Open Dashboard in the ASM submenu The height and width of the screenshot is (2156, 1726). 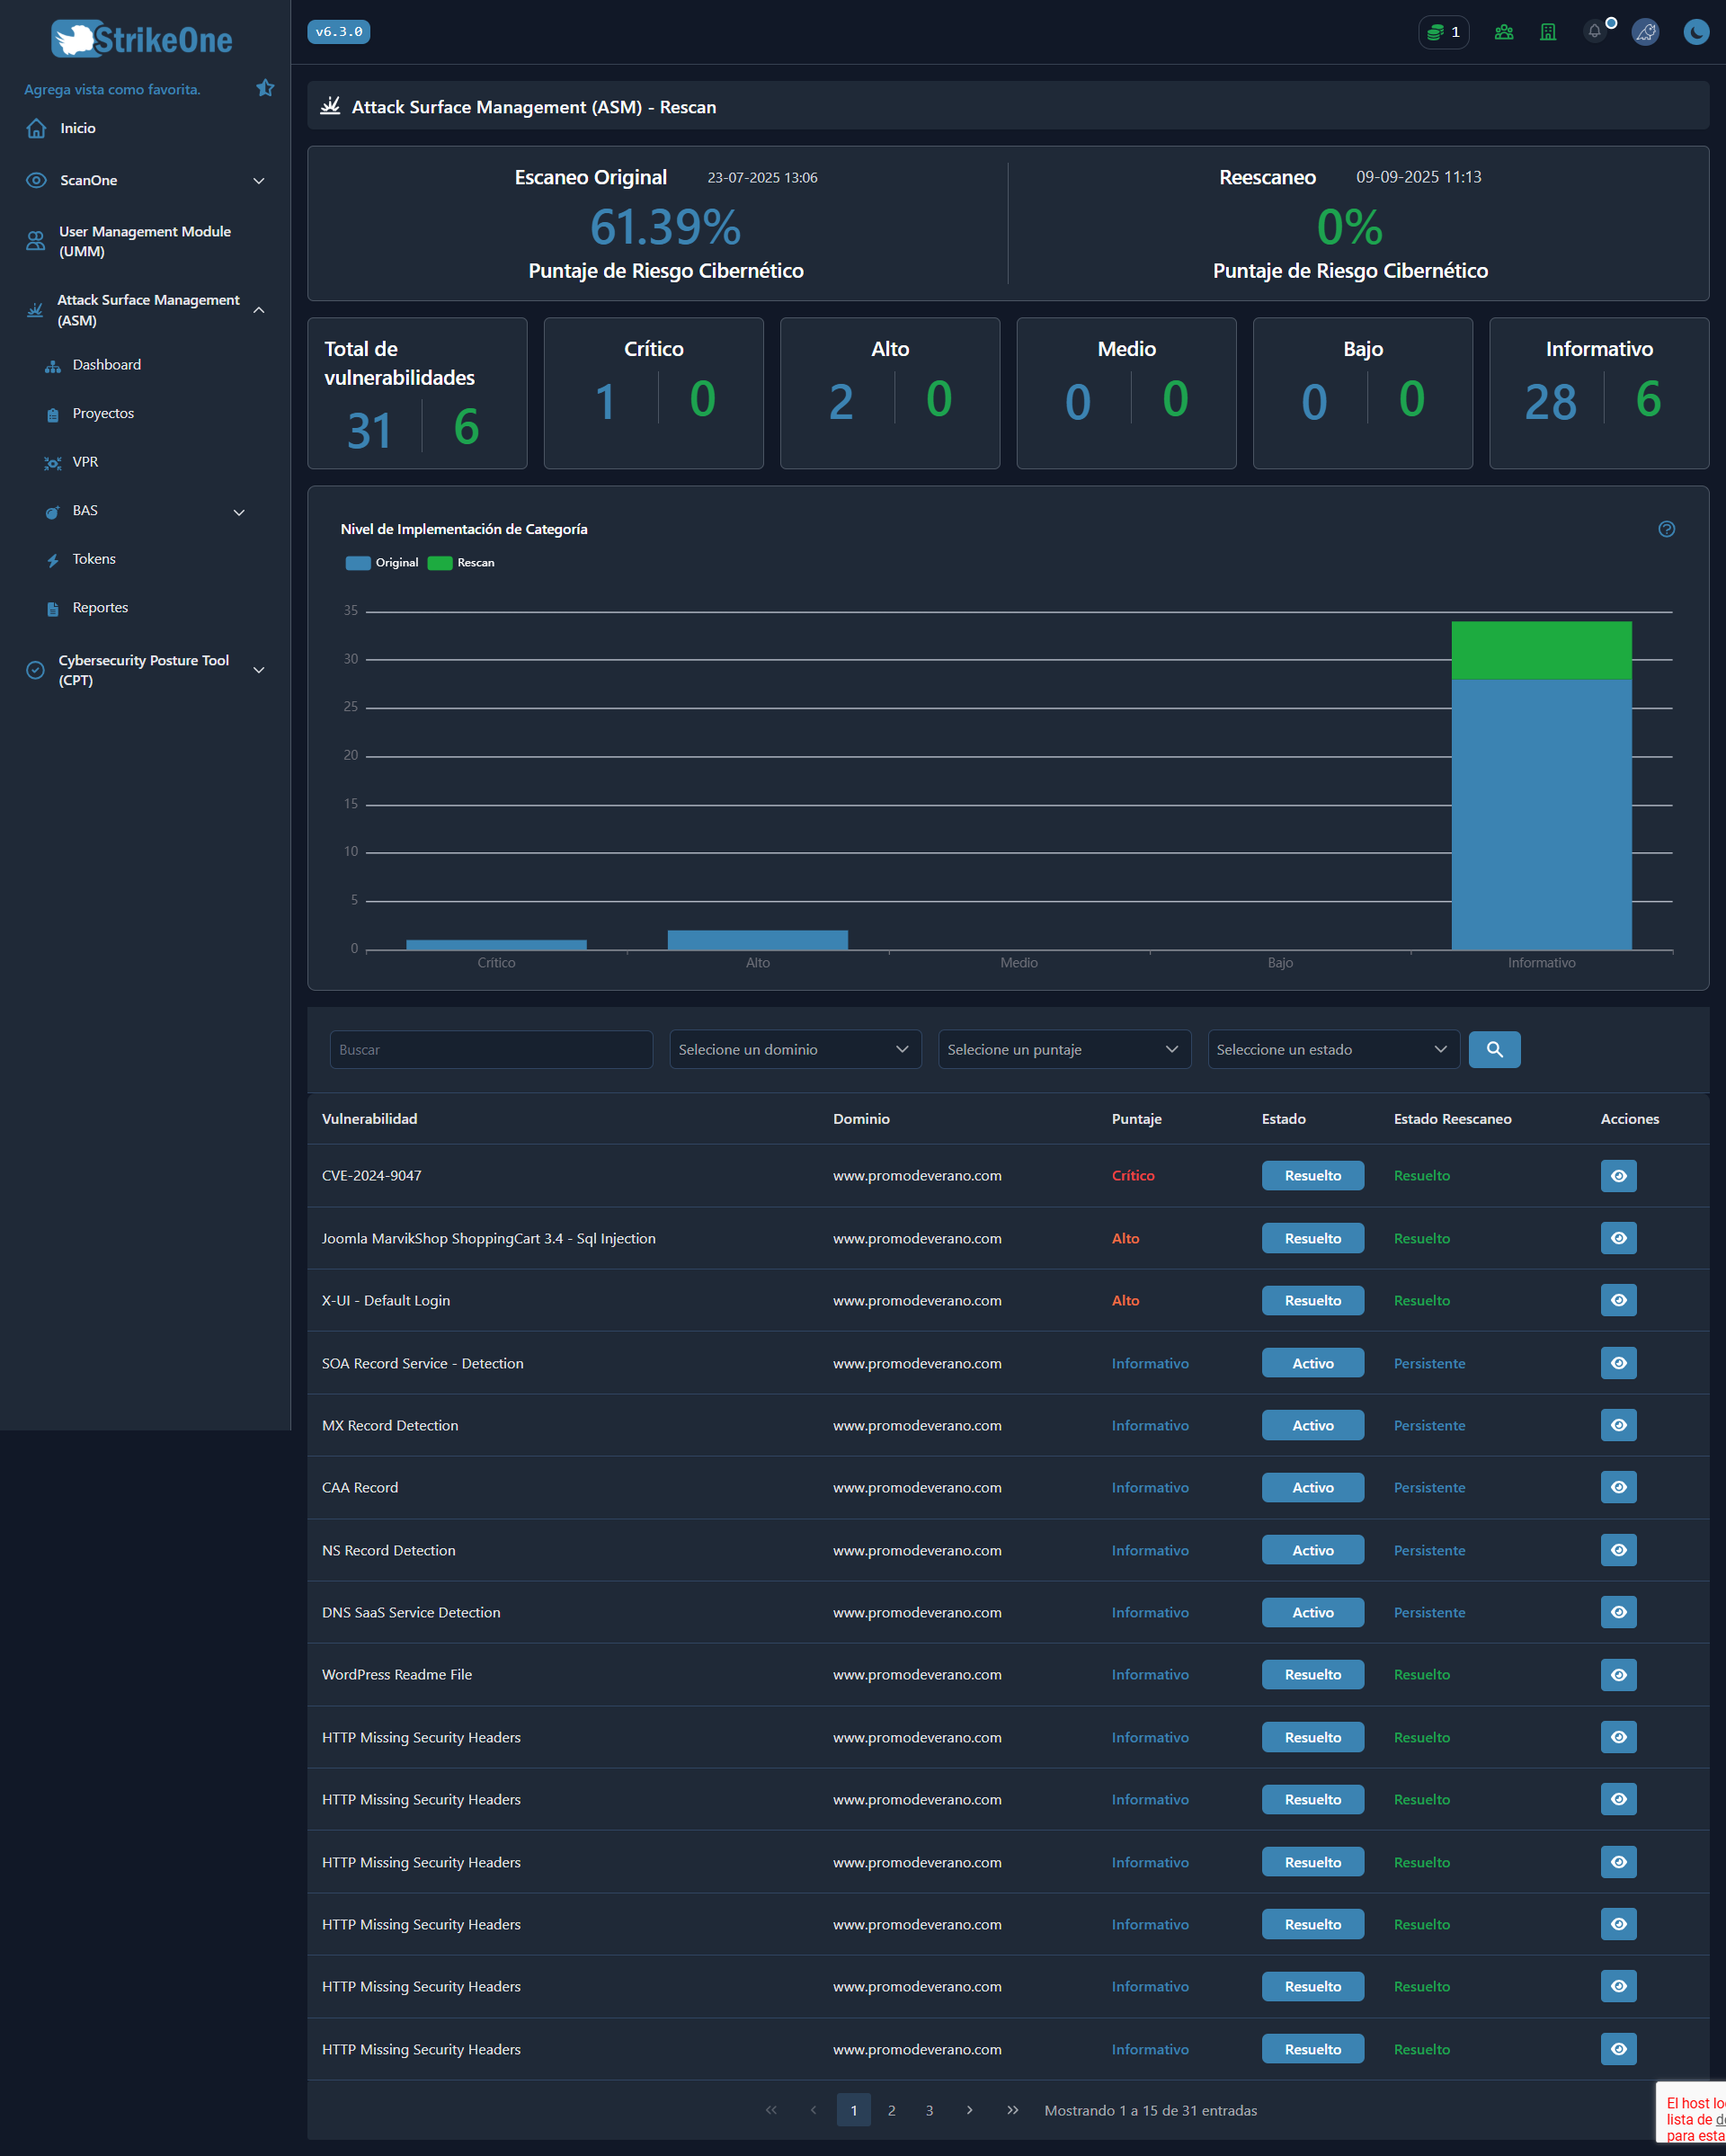click(x=106, y=365)
